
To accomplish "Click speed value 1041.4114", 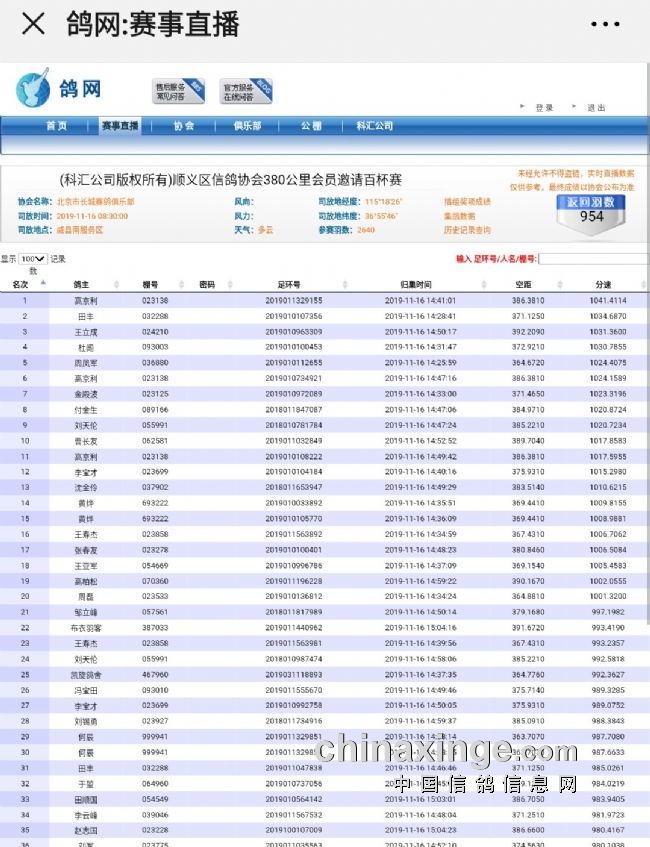I will 608,300.
